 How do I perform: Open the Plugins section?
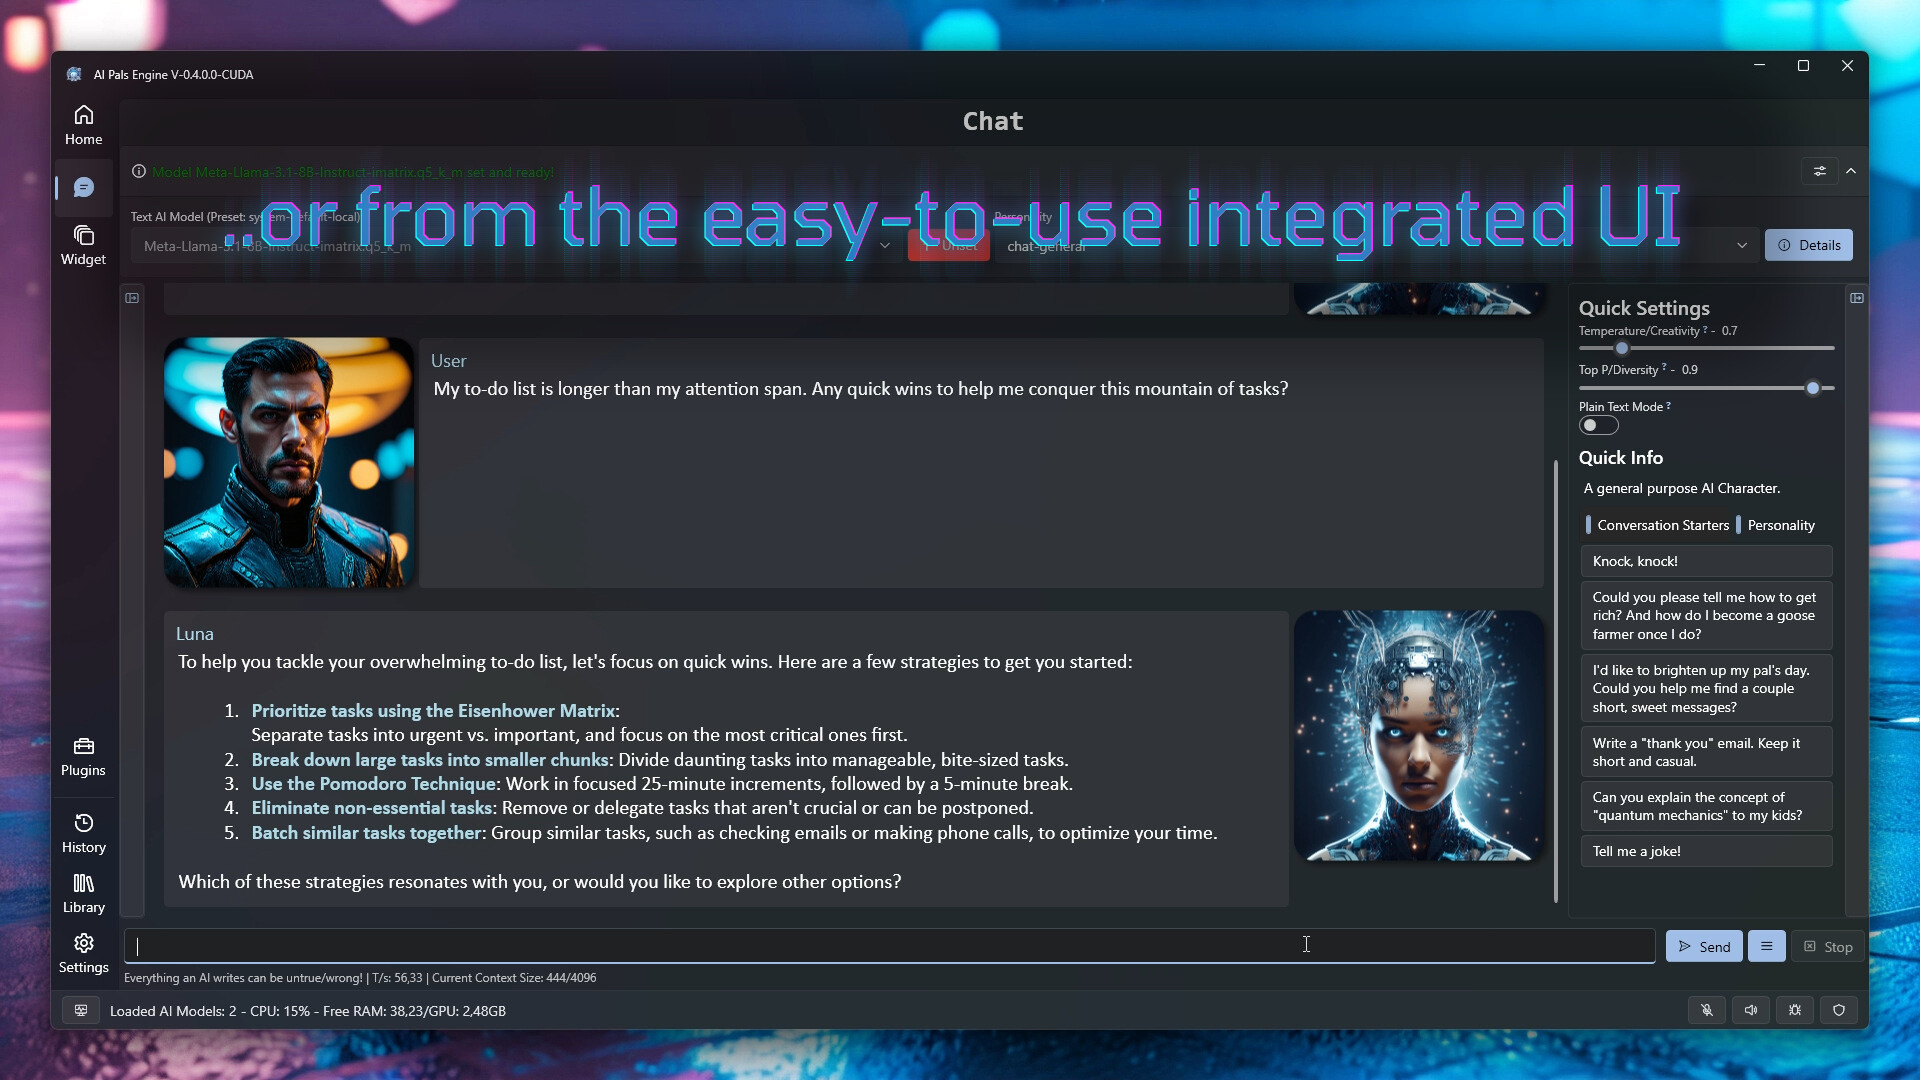(x=83, y=756)
